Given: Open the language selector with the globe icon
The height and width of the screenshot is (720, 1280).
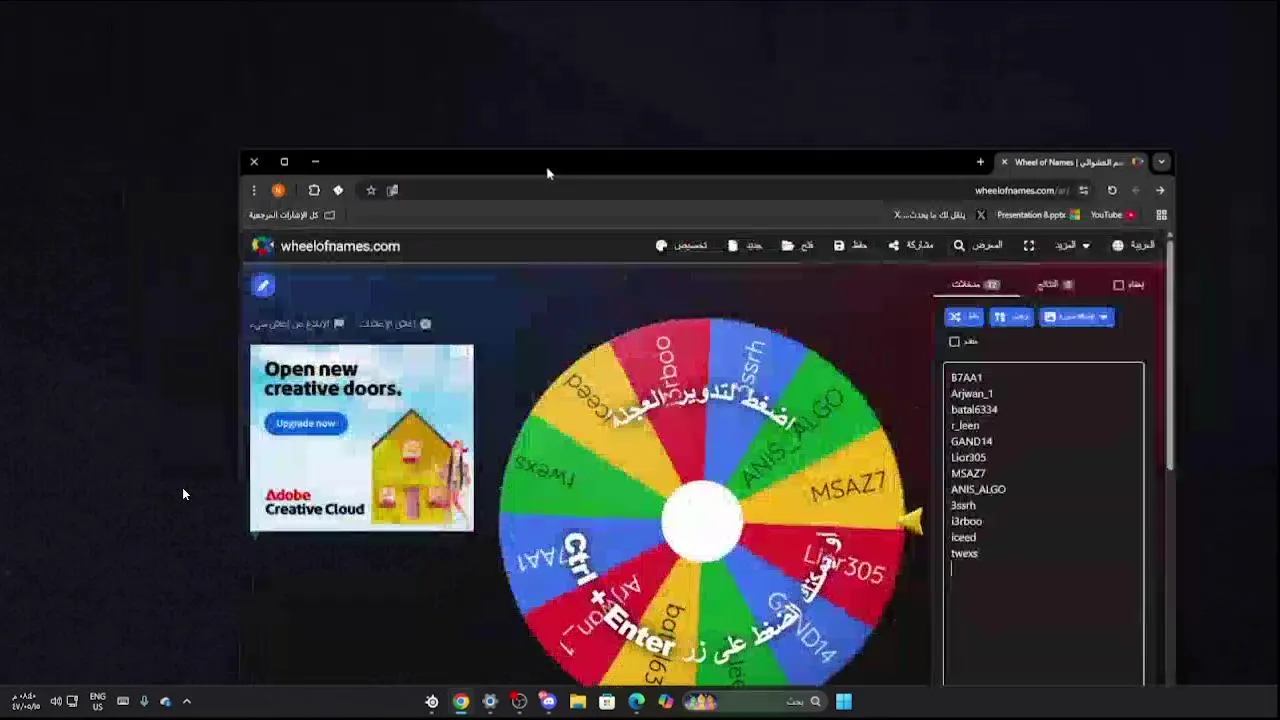Looking at the screenshot, I should click(1118, 246).
